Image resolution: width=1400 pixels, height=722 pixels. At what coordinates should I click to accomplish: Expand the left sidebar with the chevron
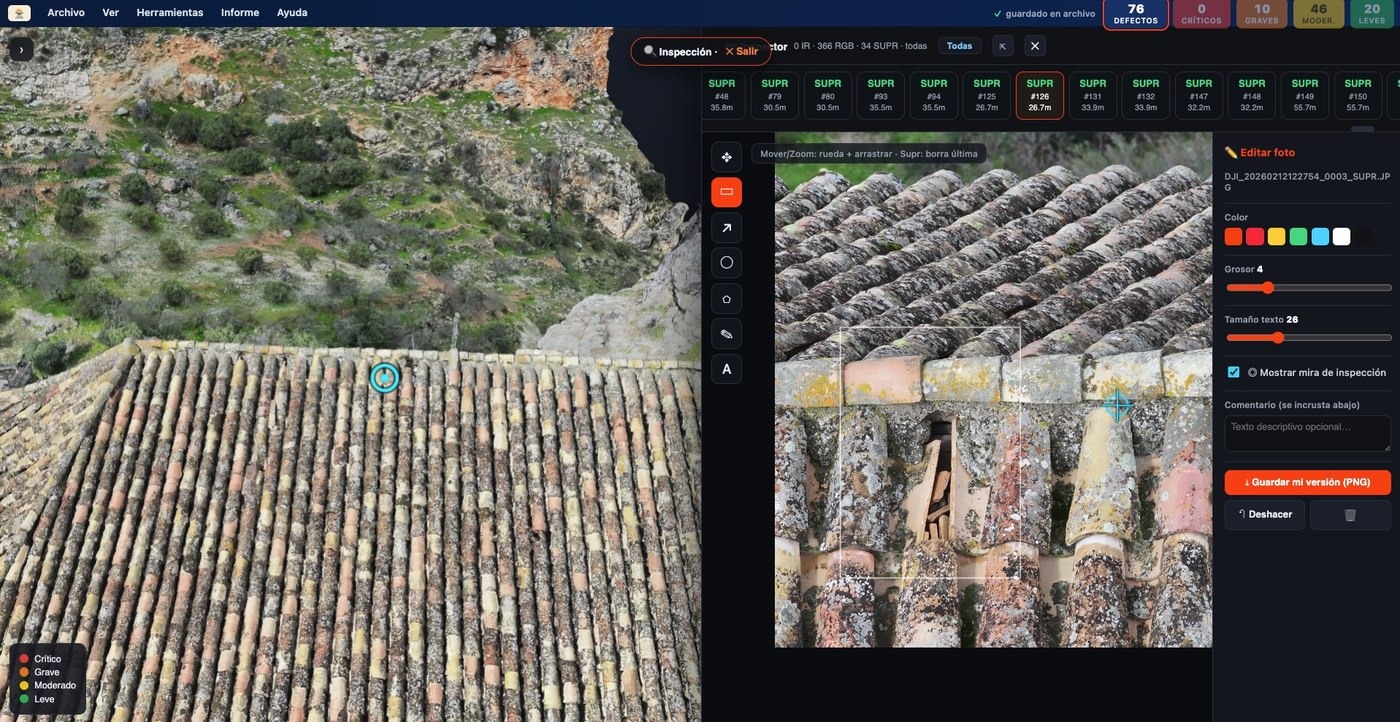point(21,49)
